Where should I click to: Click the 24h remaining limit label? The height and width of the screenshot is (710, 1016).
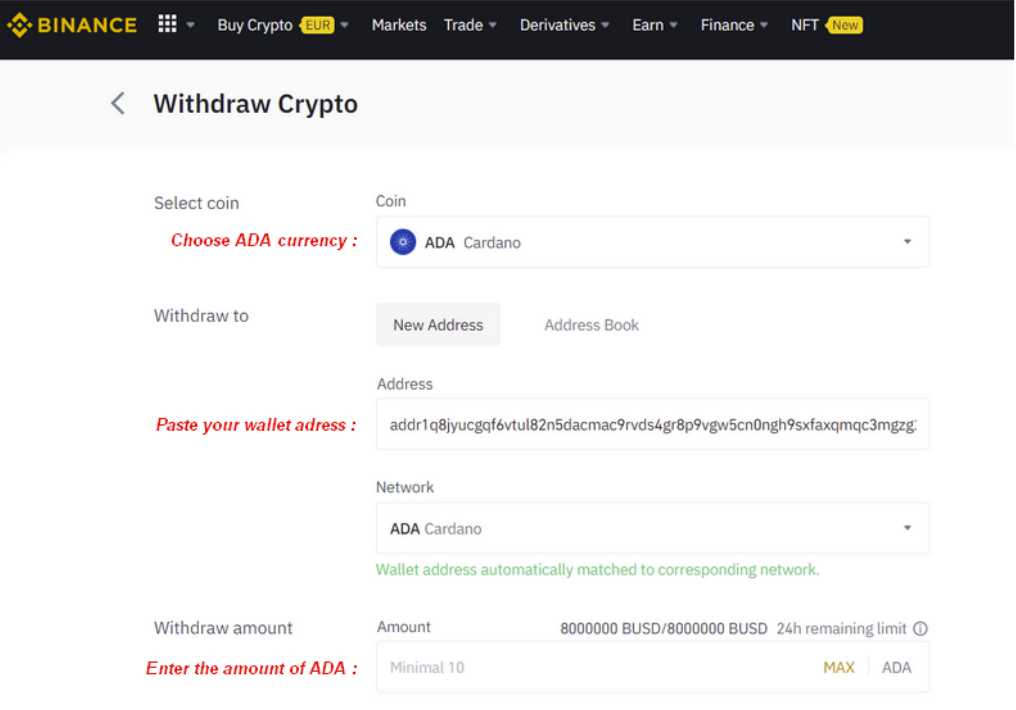tap(841, 628)
